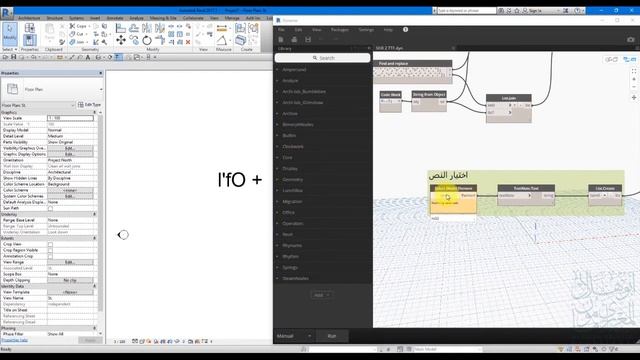Click the camera export image icon in Dynamo

631,39
